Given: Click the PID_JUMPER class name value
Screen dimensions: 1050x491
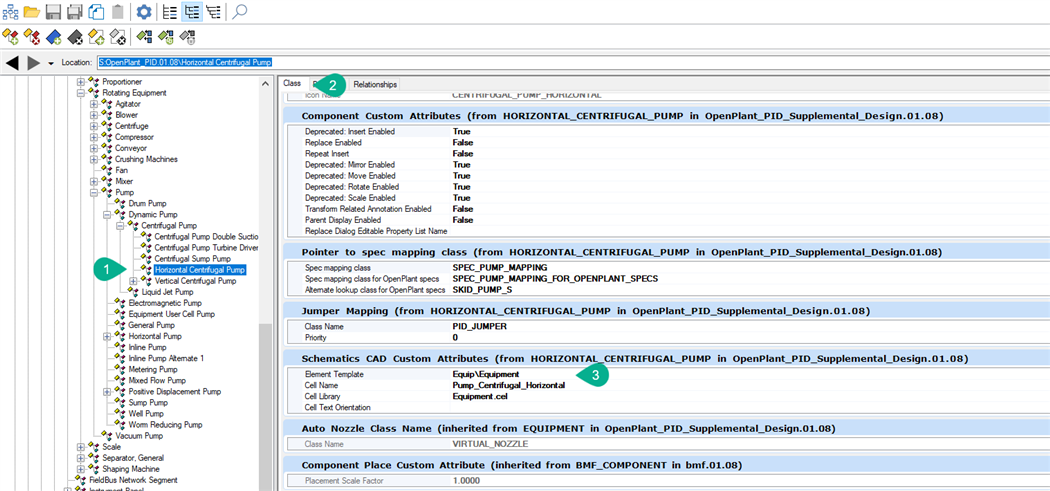Looking at the screenshot, I should [479, 328].
